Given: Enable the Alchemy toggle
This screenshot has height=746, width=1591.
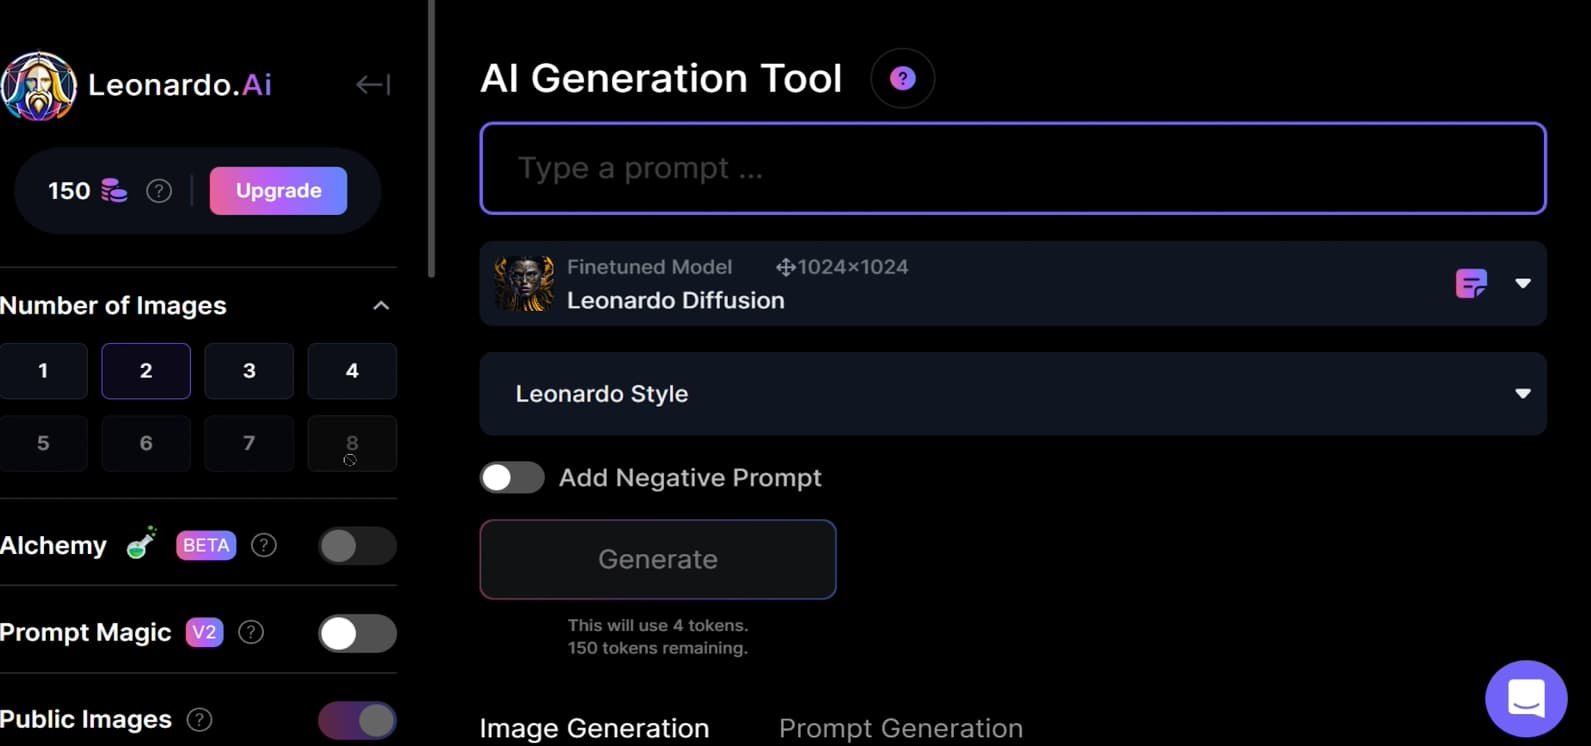Looking at the screenshot, I should tap(357, 546).
